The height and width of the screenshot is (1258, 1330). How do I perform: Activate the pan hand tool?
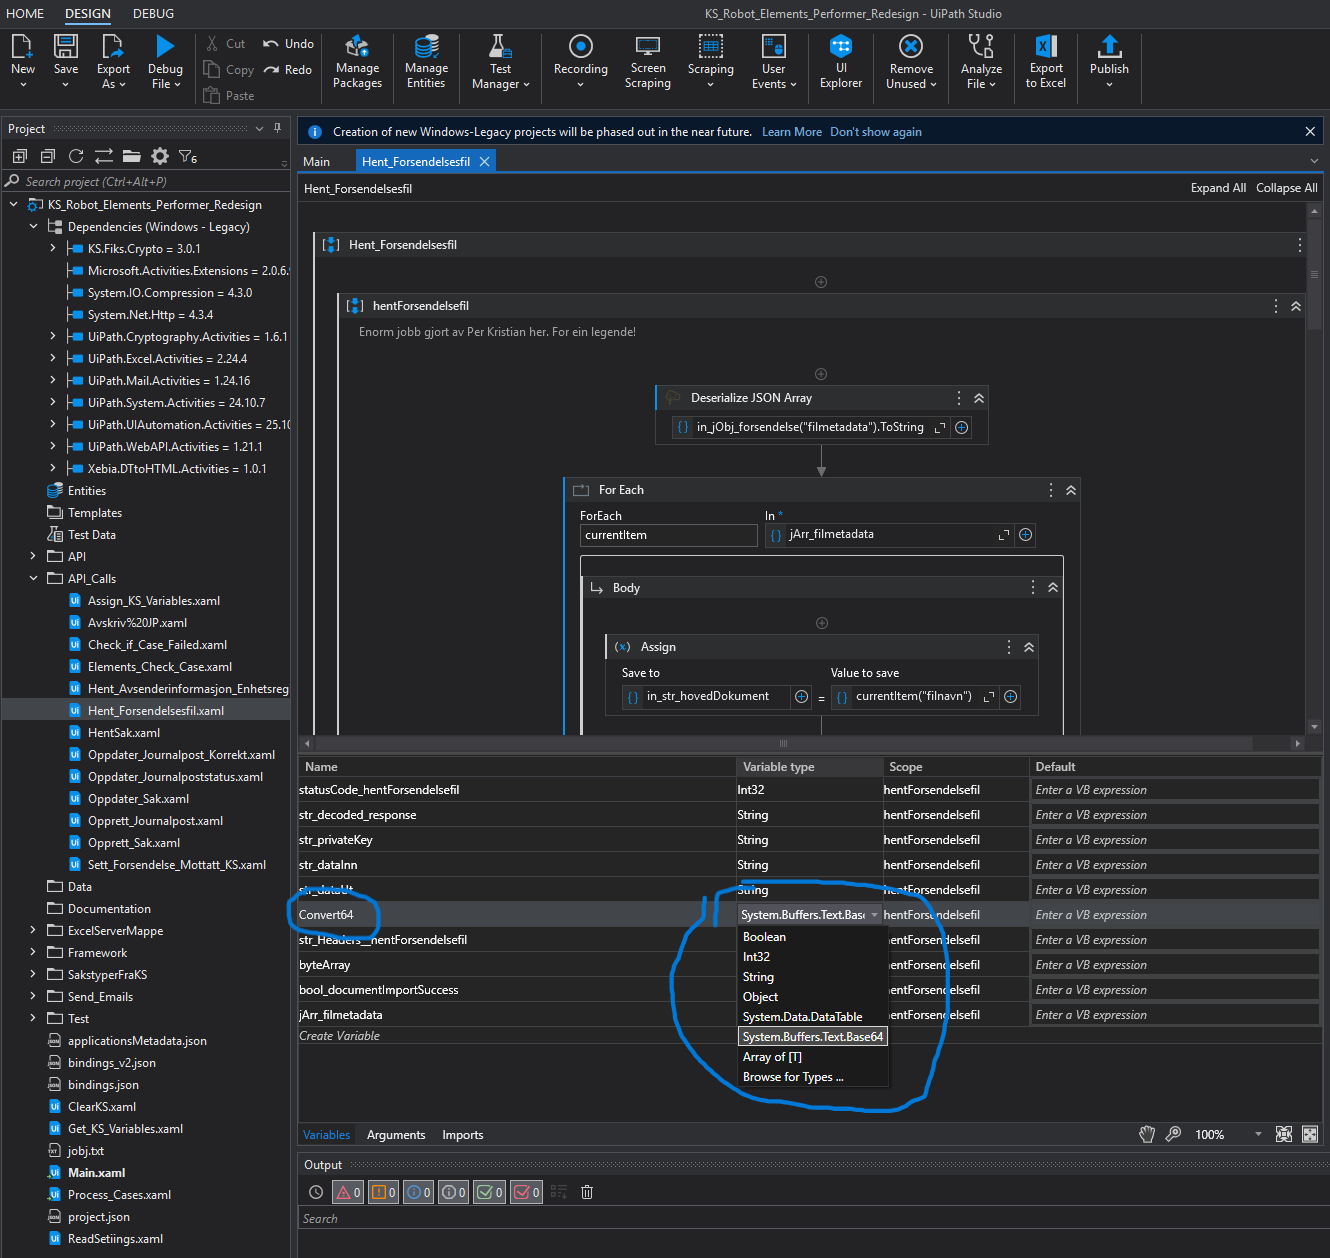pos(1147,1134)
